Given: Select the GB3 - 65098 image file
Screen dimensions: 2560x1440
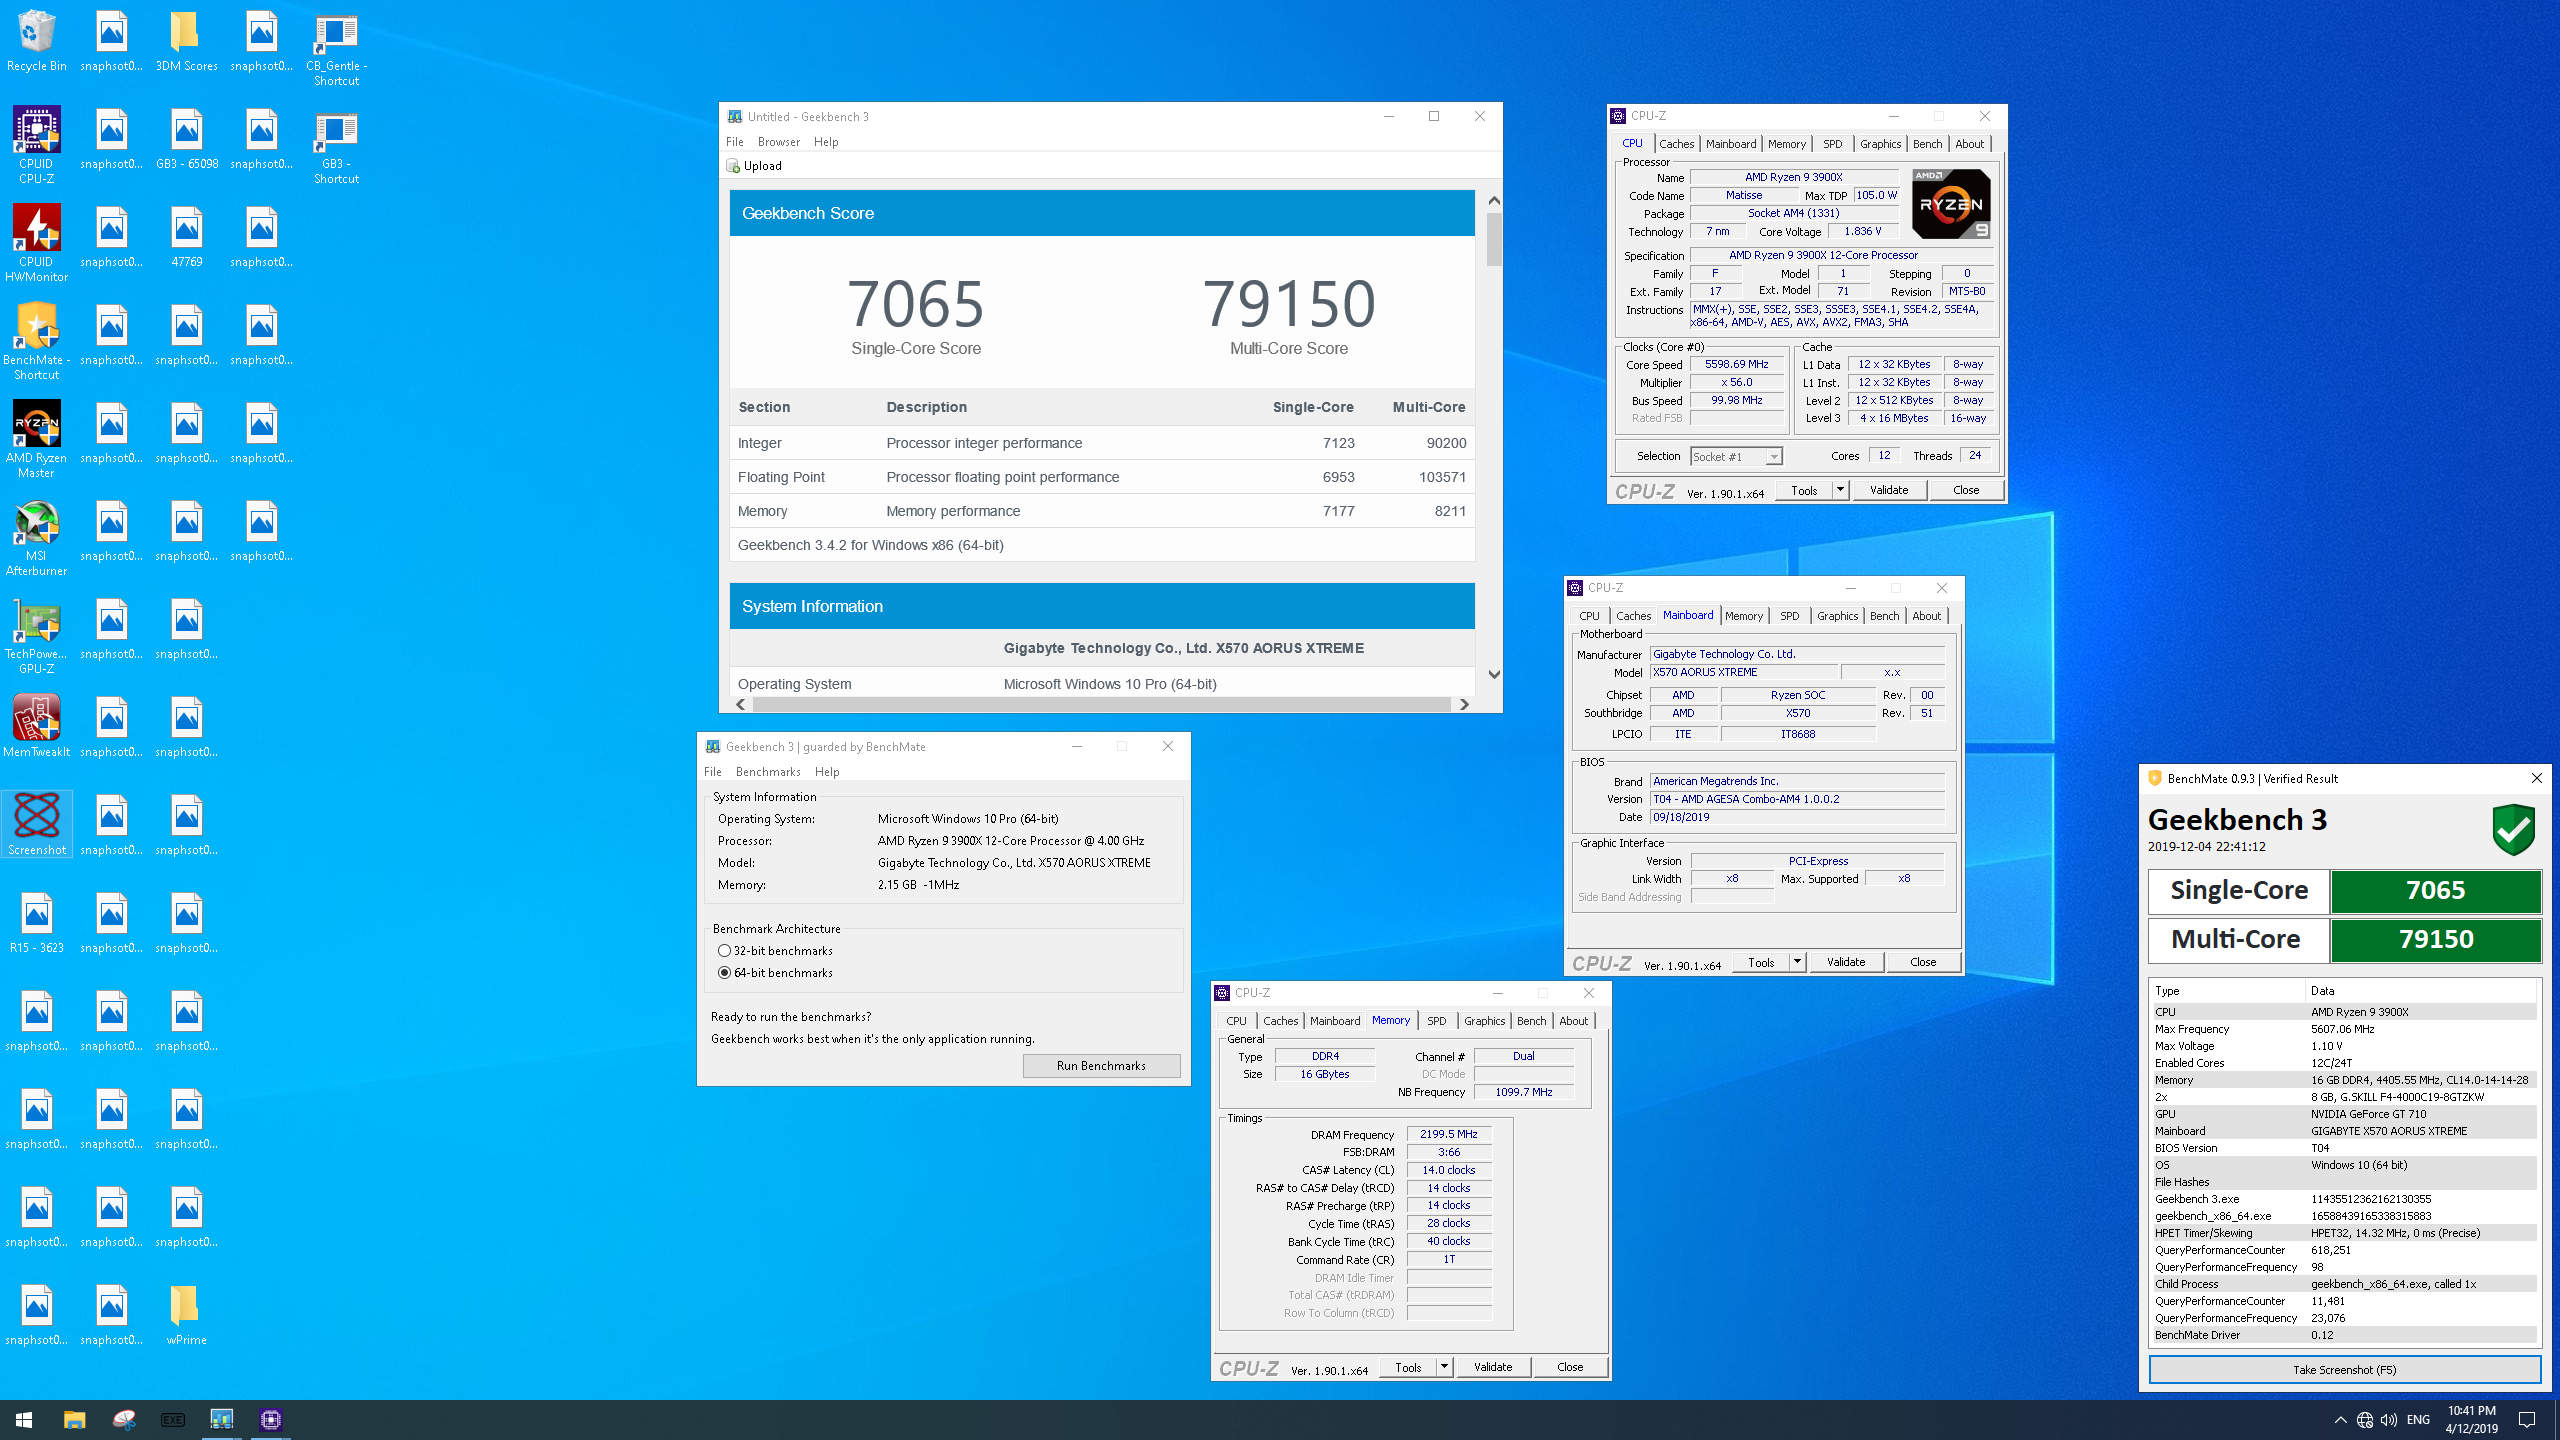Looking at the screenshot, I should click(187, 140).
